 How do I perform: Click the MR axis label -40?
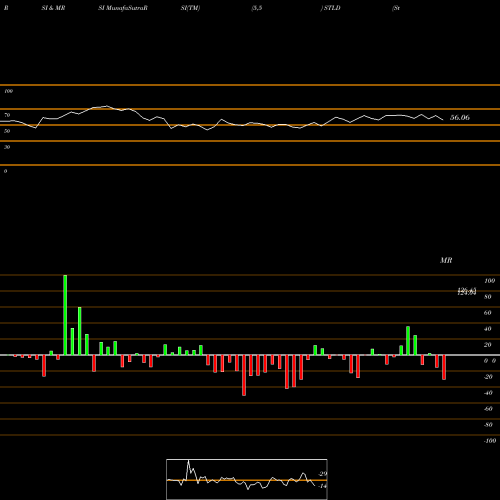pos(488,393)
